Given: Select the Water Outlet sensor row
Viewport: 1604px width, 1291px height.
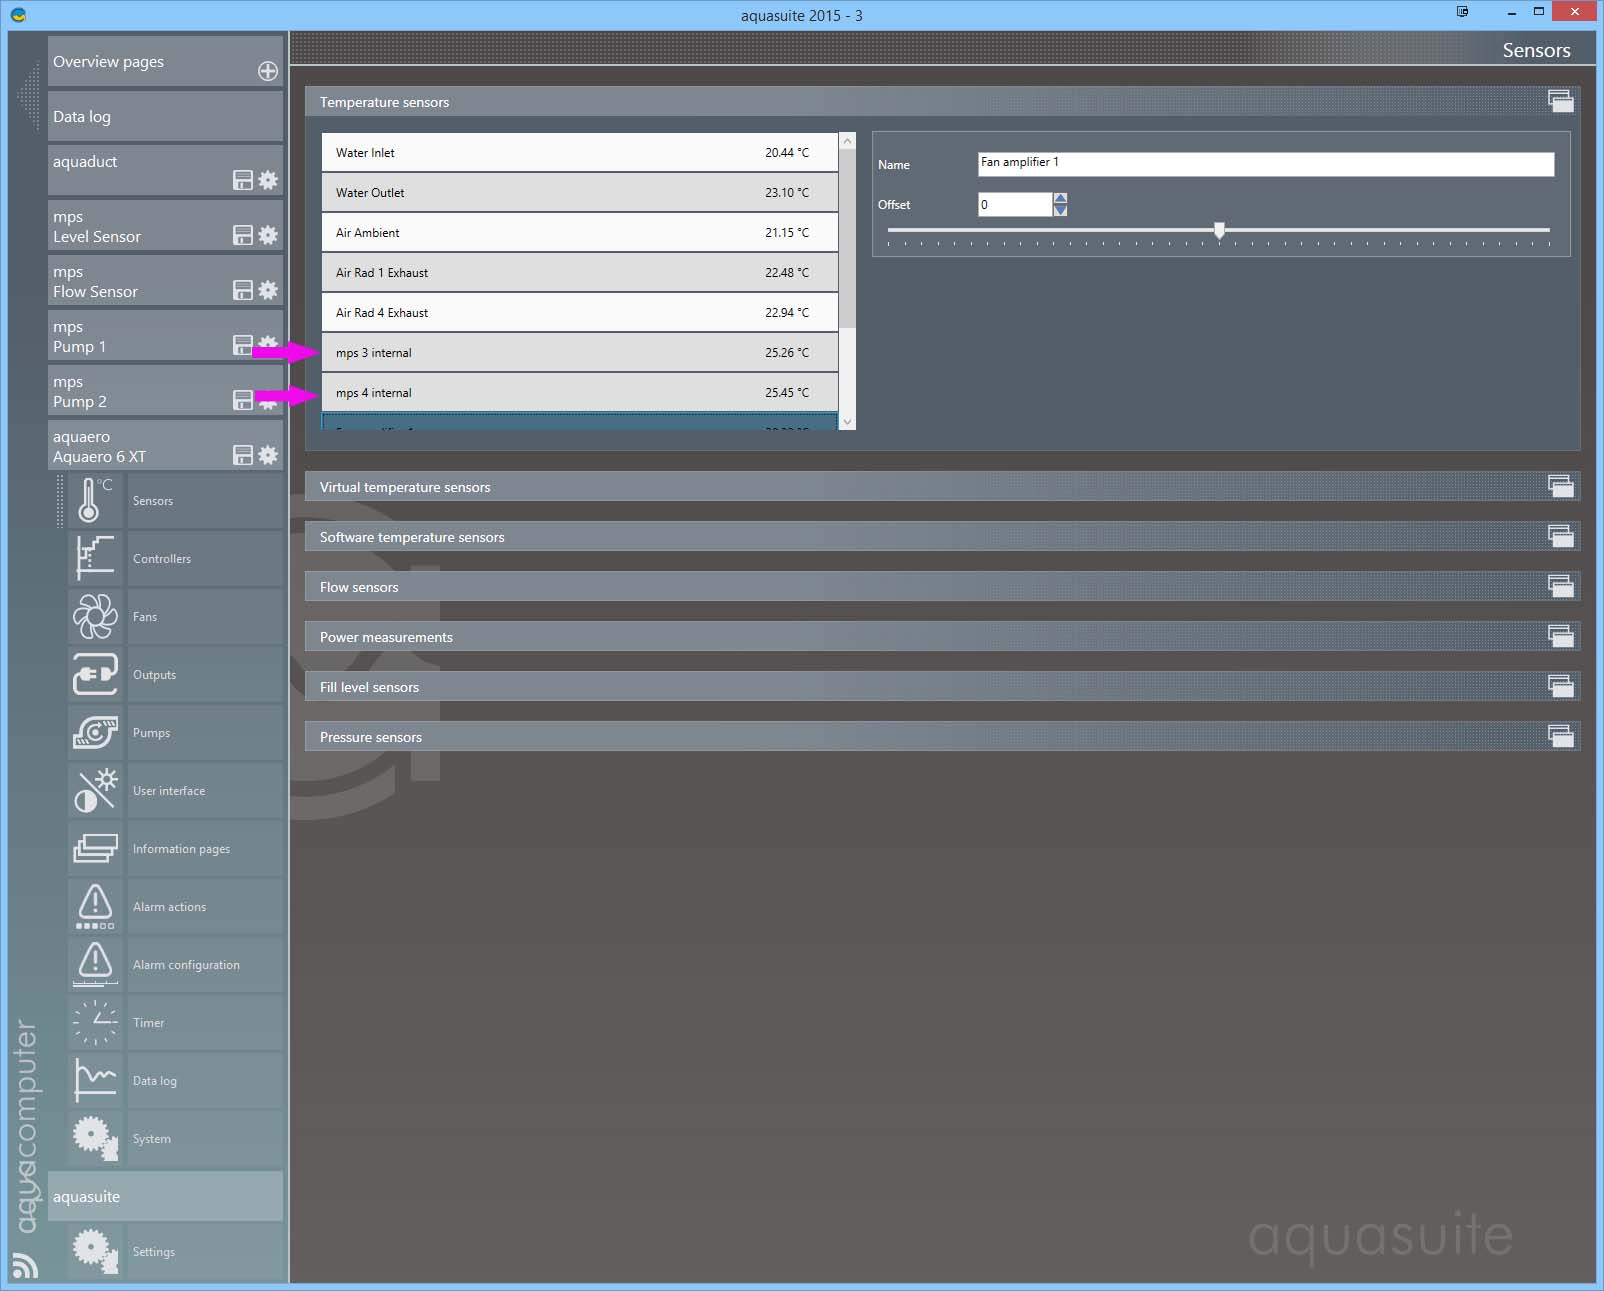Looking at the screenshot, I should click(x=580, y=192).
